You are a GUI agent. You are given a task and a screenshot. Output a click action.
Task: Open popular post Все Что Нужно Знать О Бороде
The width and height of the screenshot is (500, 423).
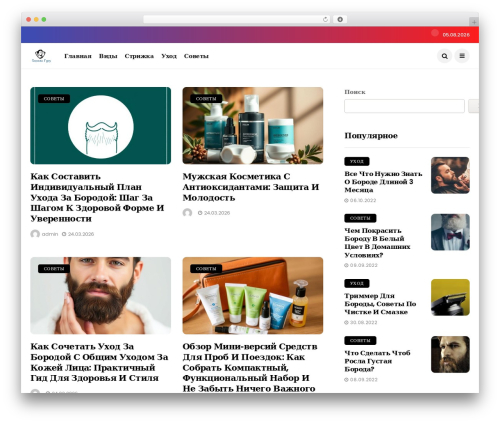click(x=383, y=182)
